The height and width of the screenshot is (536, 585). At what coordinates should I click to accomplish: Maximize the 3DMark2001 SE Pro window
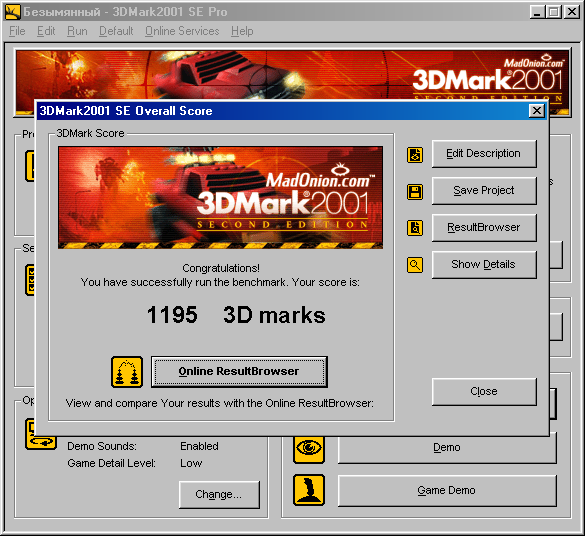(x=554, y=12)
